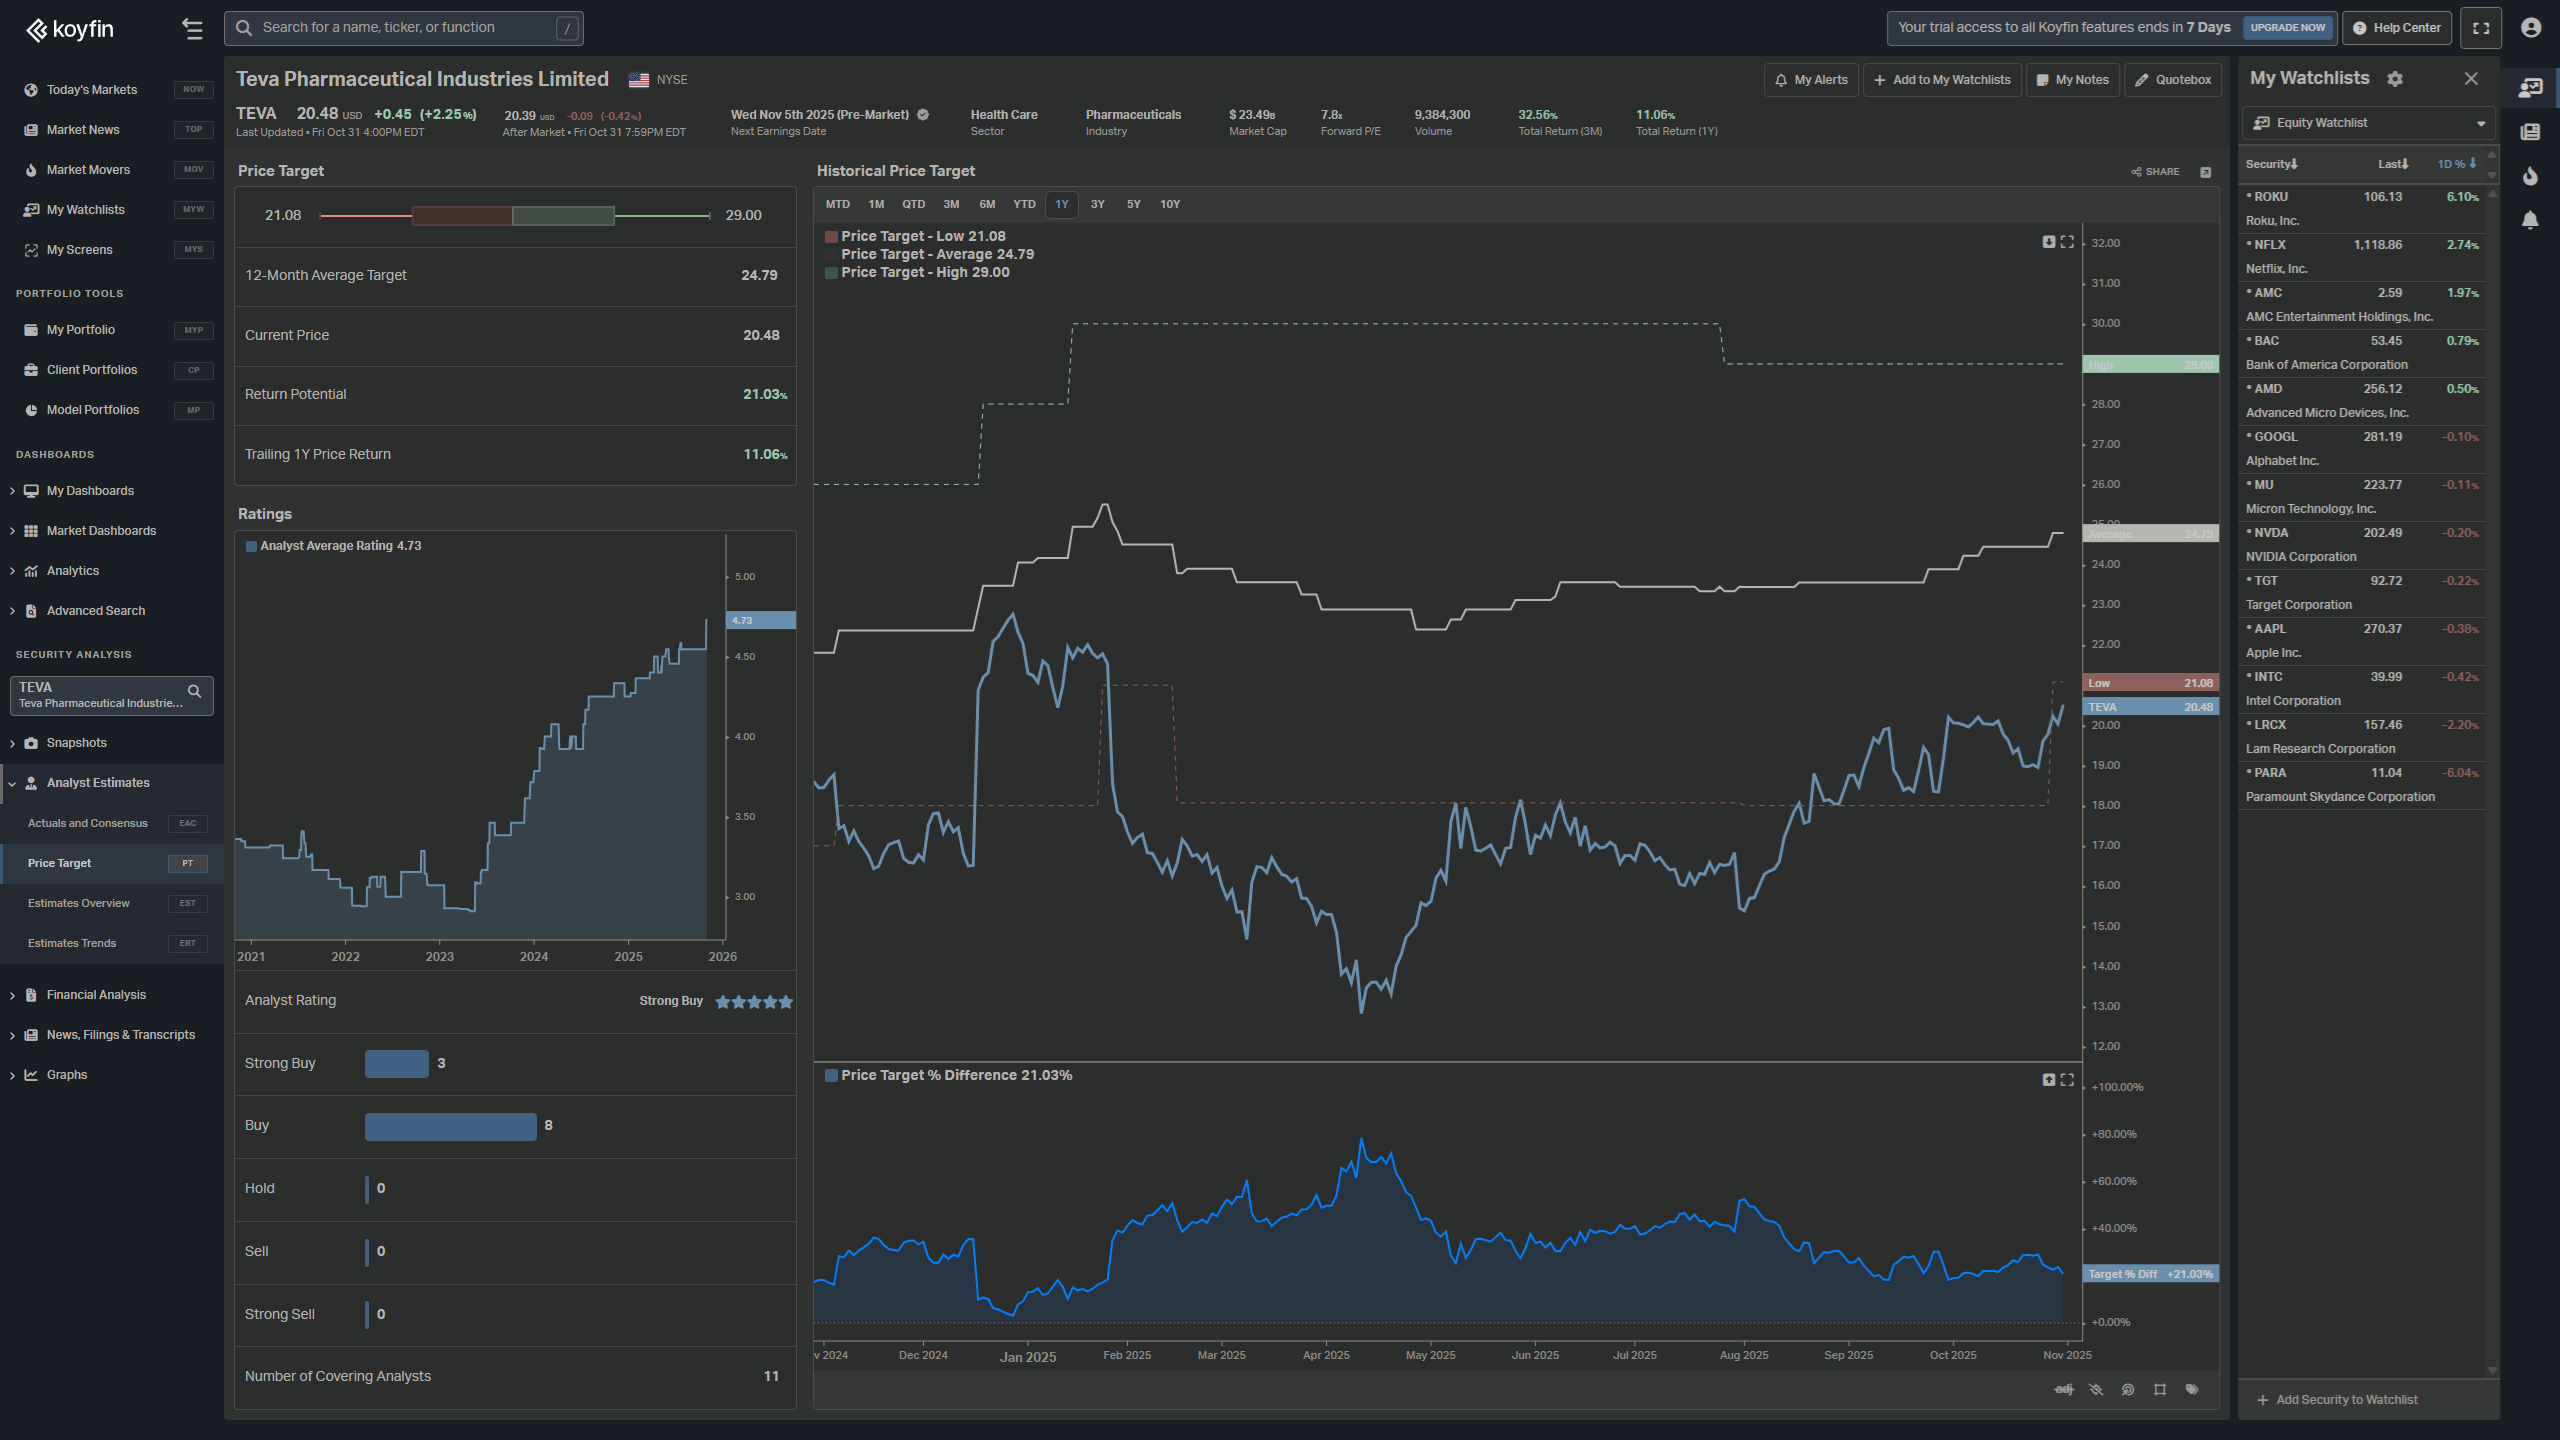Click the crop frame icon below the chart
Image resolution: width=2560 pixels, height=1440 pixels.
pyautogui.click(x=2160, y=1389)
